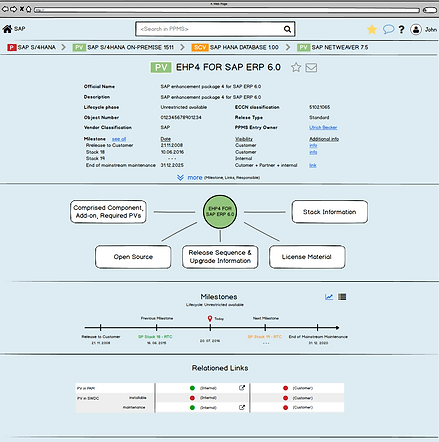Click green Internal dot in PV in PAM row

click(192, 388)
